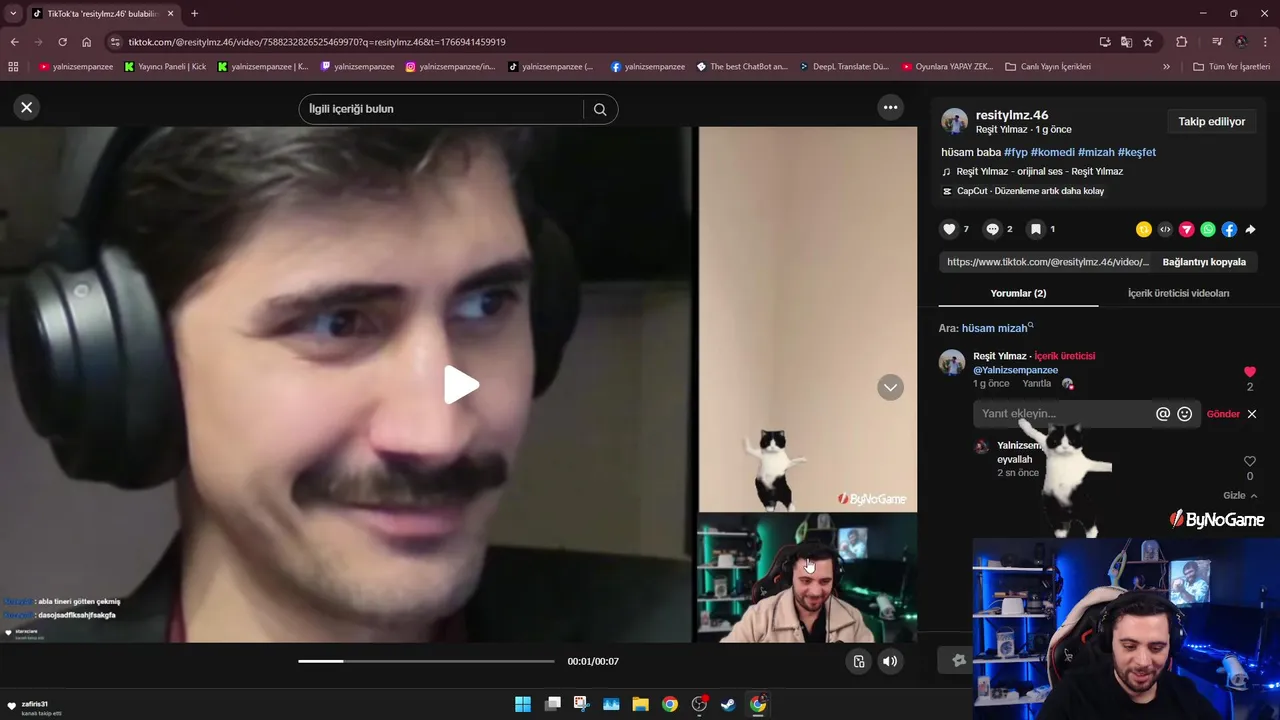1280x720 pixels.
Task: Open the tab search dropdown arrow
Action: pyautogui.click(x=13, y=13)
